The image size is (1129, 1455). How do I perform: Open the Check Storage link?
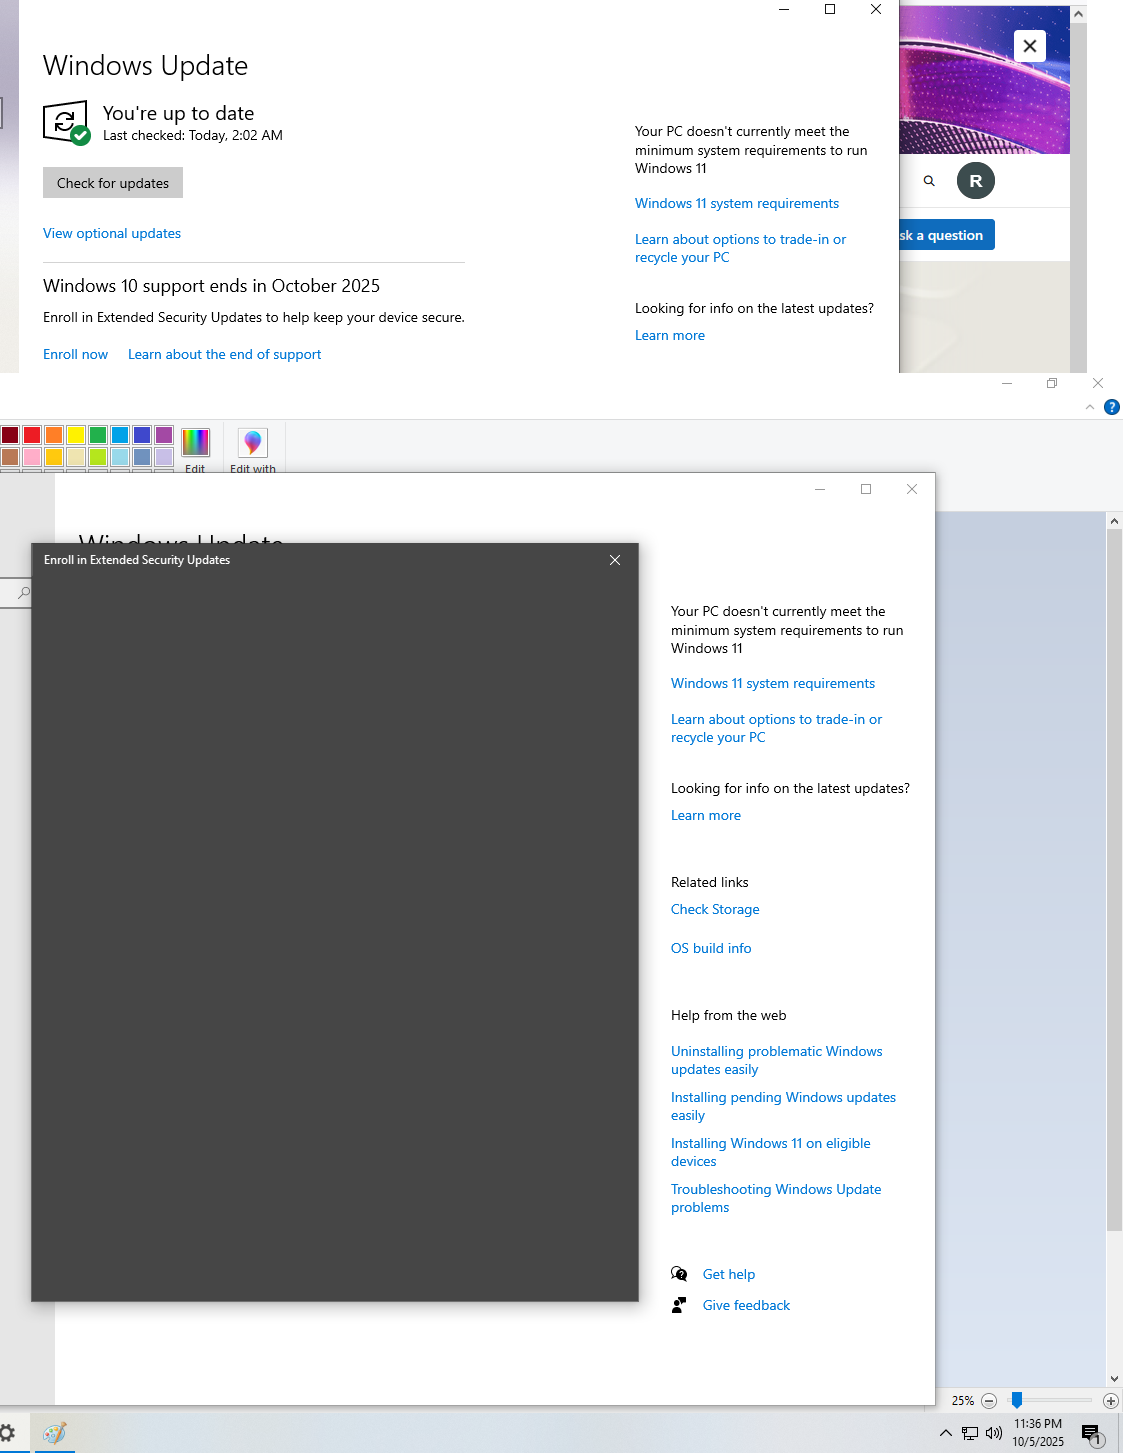tap(715, 909)
